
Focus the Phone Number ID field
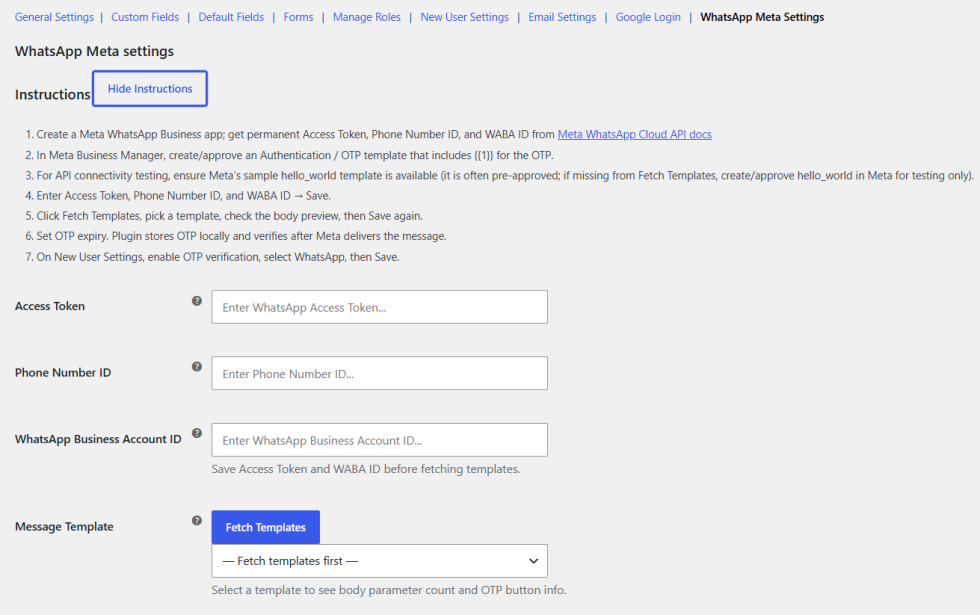(x=379, y=373)
